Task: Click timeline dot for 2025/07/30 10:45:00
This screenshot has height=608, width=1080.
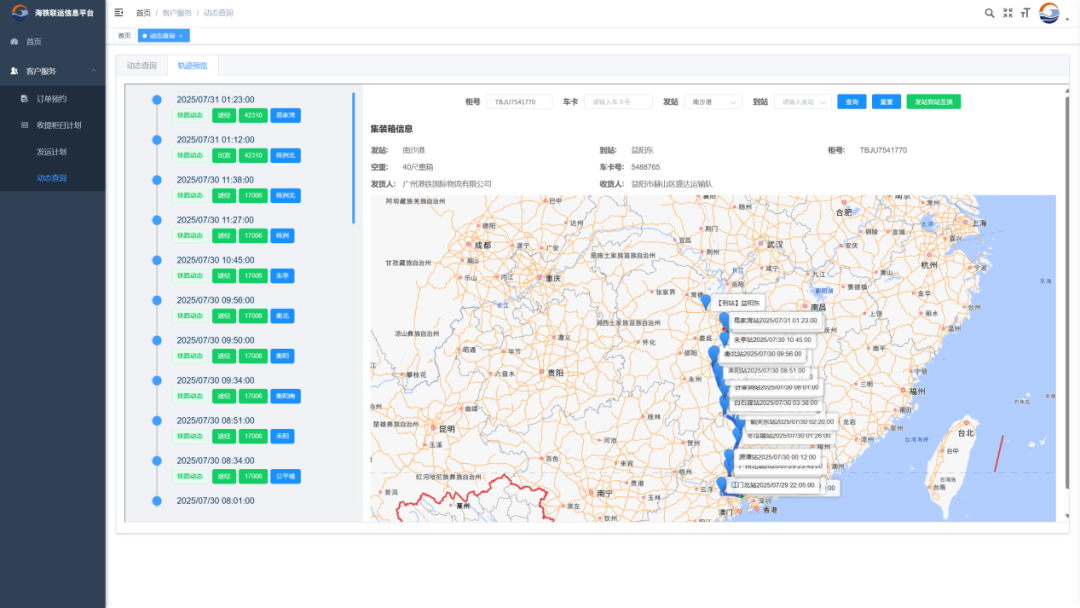Action: [157, 260]
